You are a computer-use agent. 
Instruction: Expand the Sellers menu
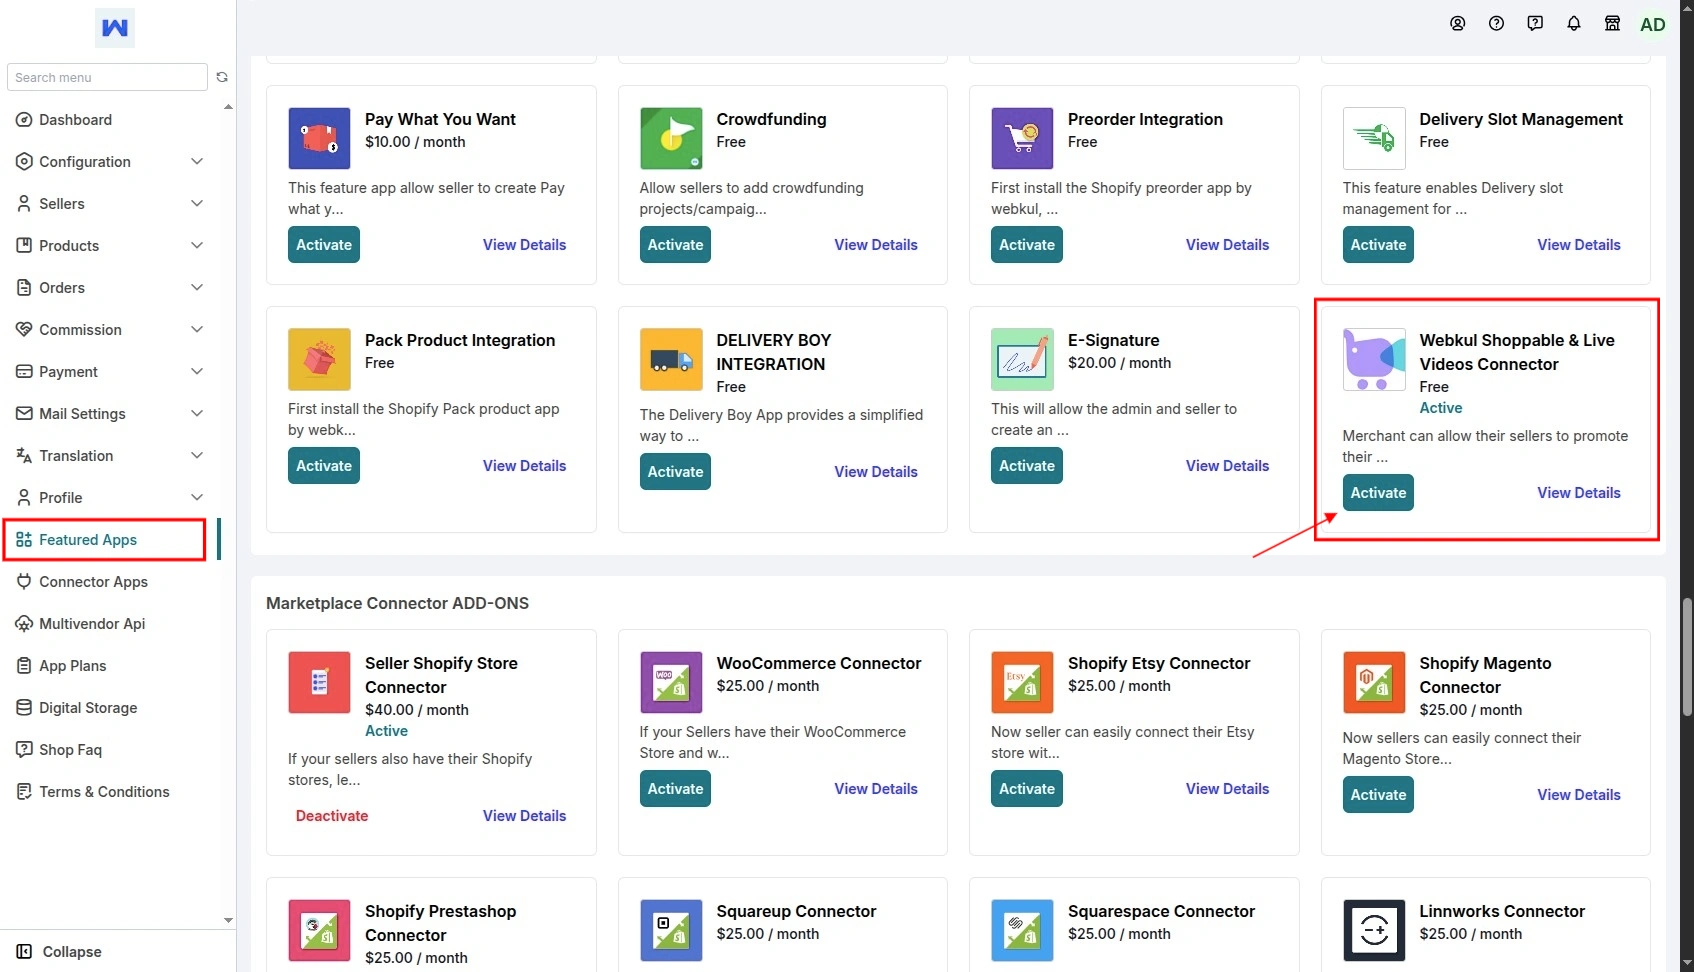click(x=110, y=204)
